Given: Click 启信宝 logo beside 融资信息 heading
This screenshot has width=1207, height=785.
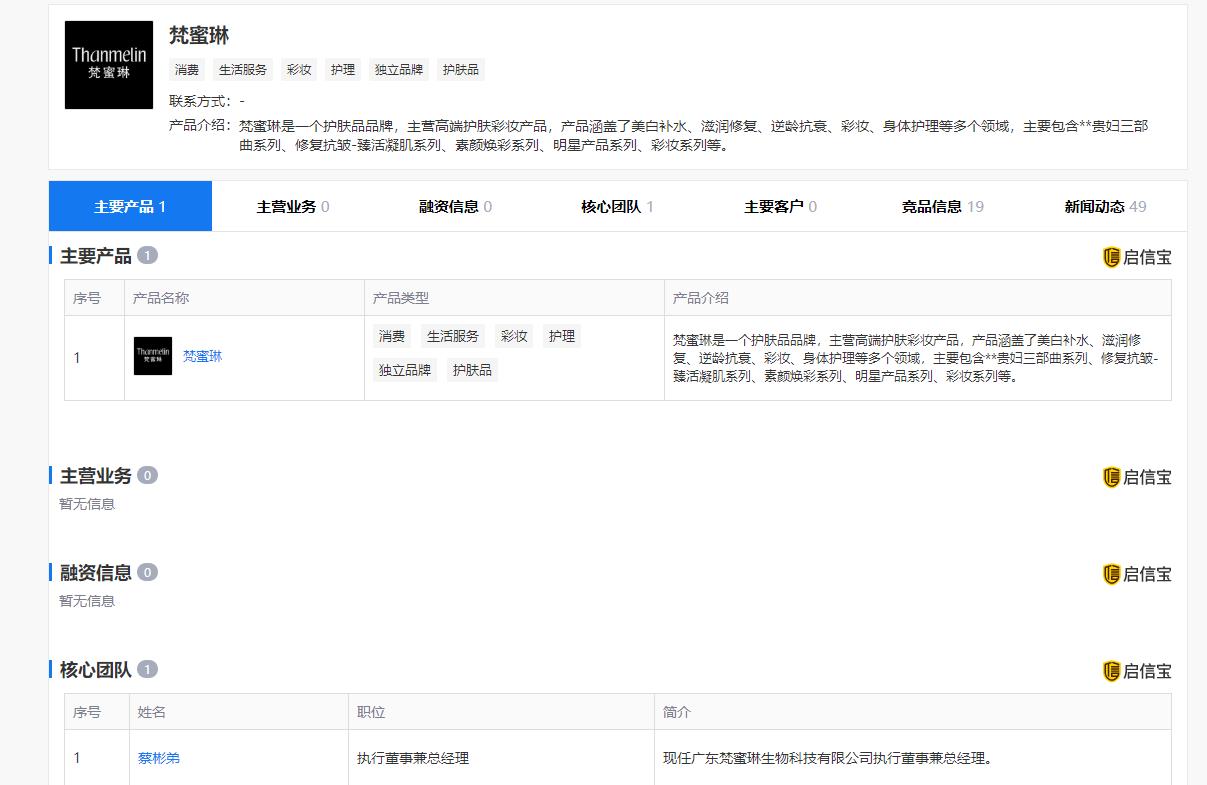Looking at the screenshot, I should pyautogui.click(x=1137, y=574).
